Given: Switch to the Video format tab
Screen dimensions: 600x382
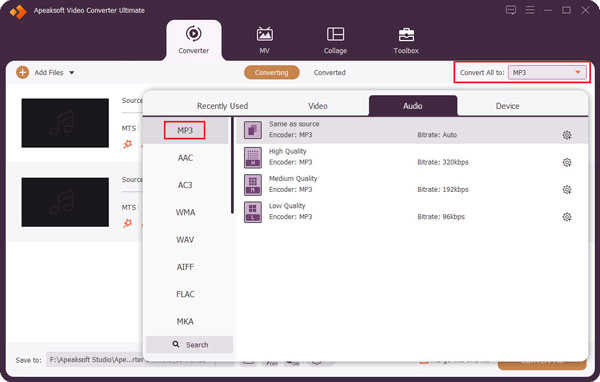Looking at the screenshot, I should click(x=318, y=106).
